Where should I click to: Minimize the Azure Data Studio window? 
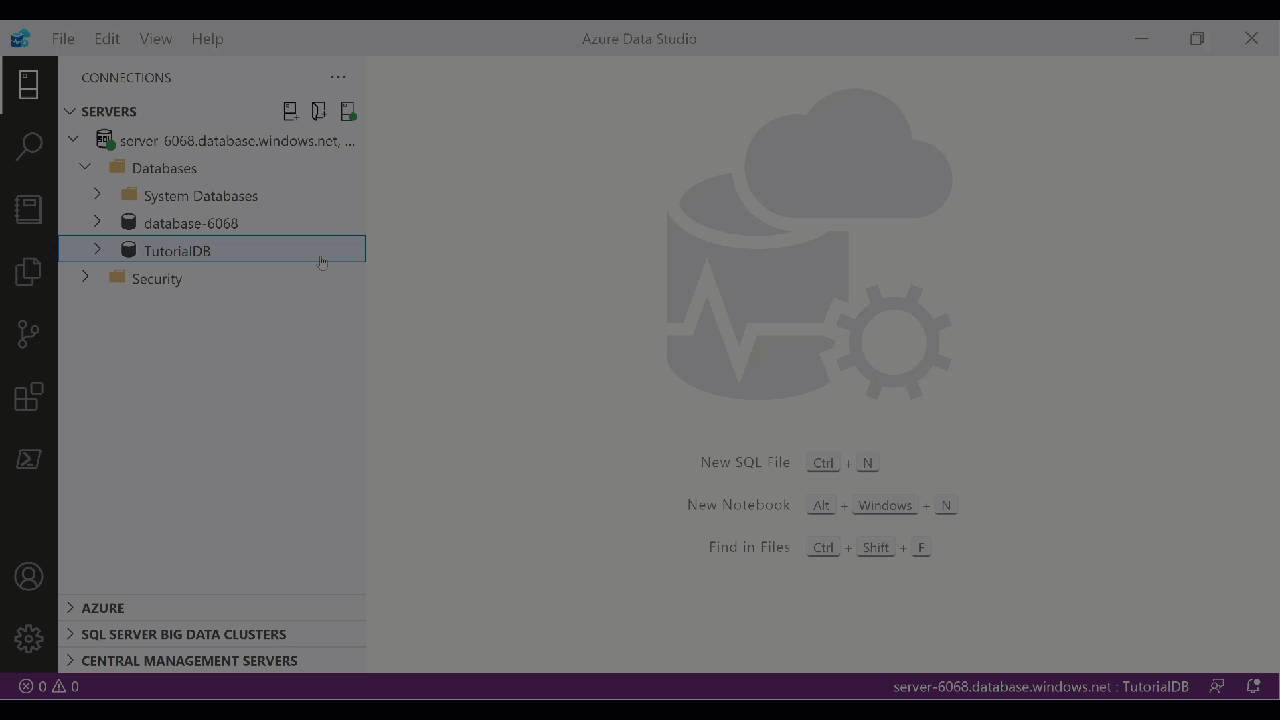[x=1142, y=39]
